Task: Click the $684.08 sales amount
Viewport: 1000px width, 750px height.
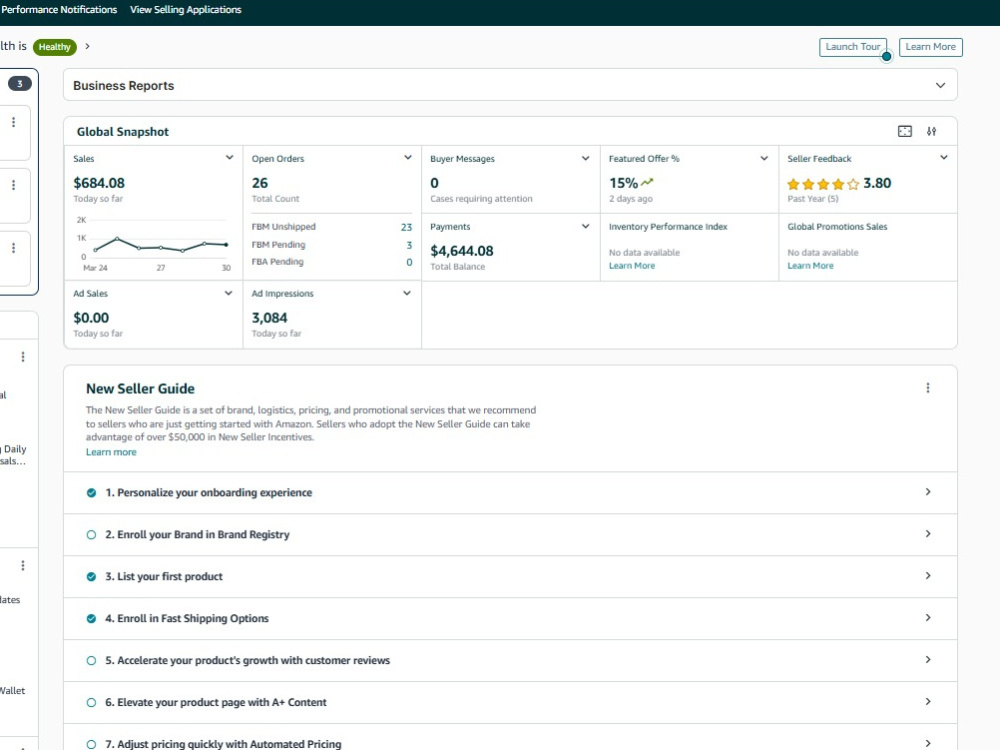Action: pyautogui.click(x=99, y=183)
